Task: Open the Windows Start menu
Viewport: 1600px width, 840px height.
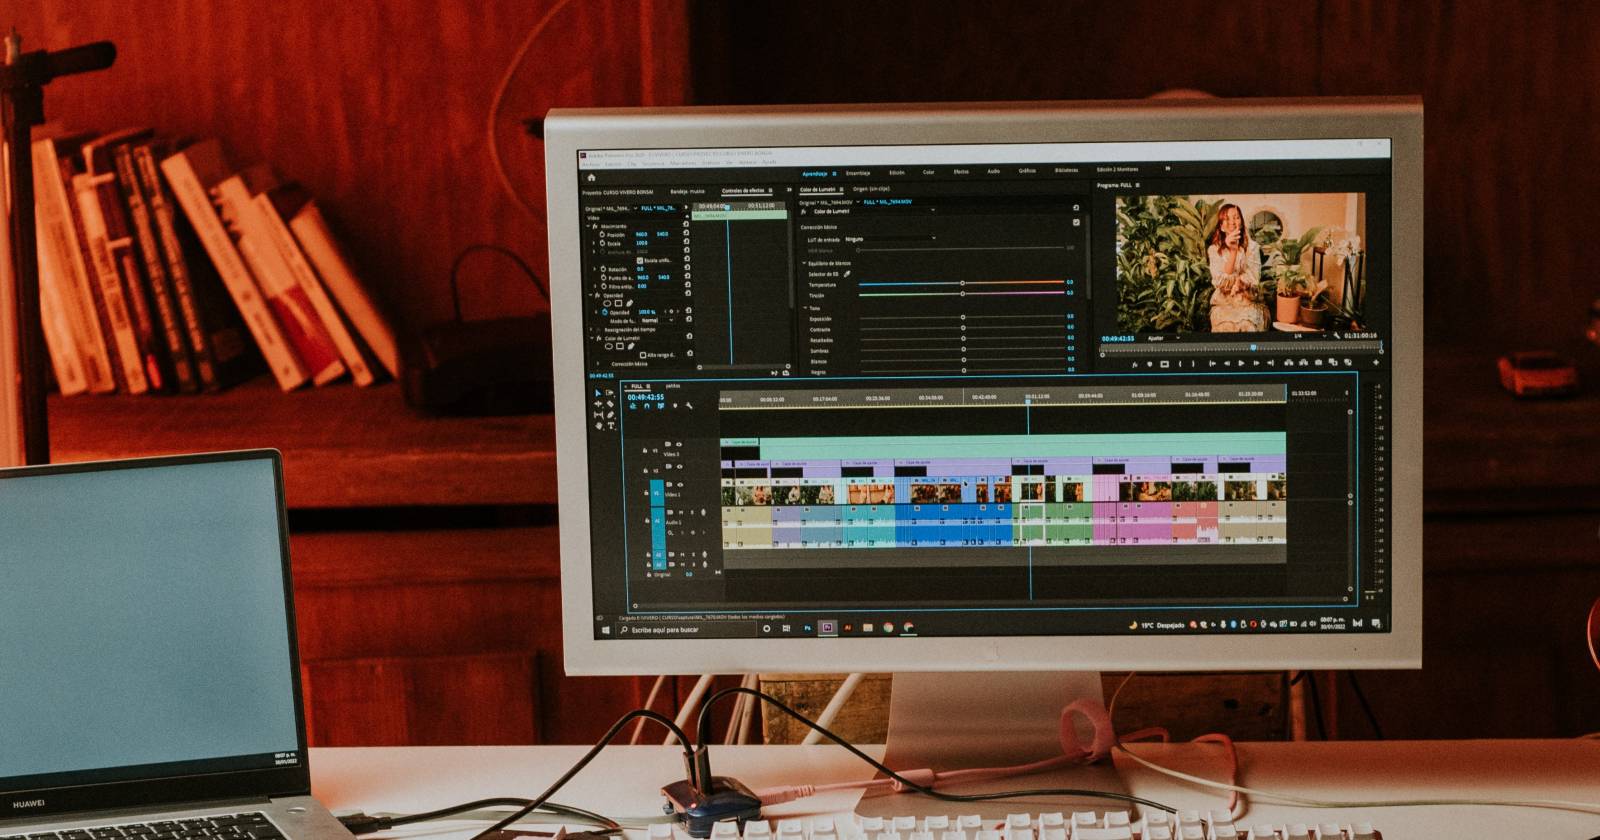Action: 604,631
